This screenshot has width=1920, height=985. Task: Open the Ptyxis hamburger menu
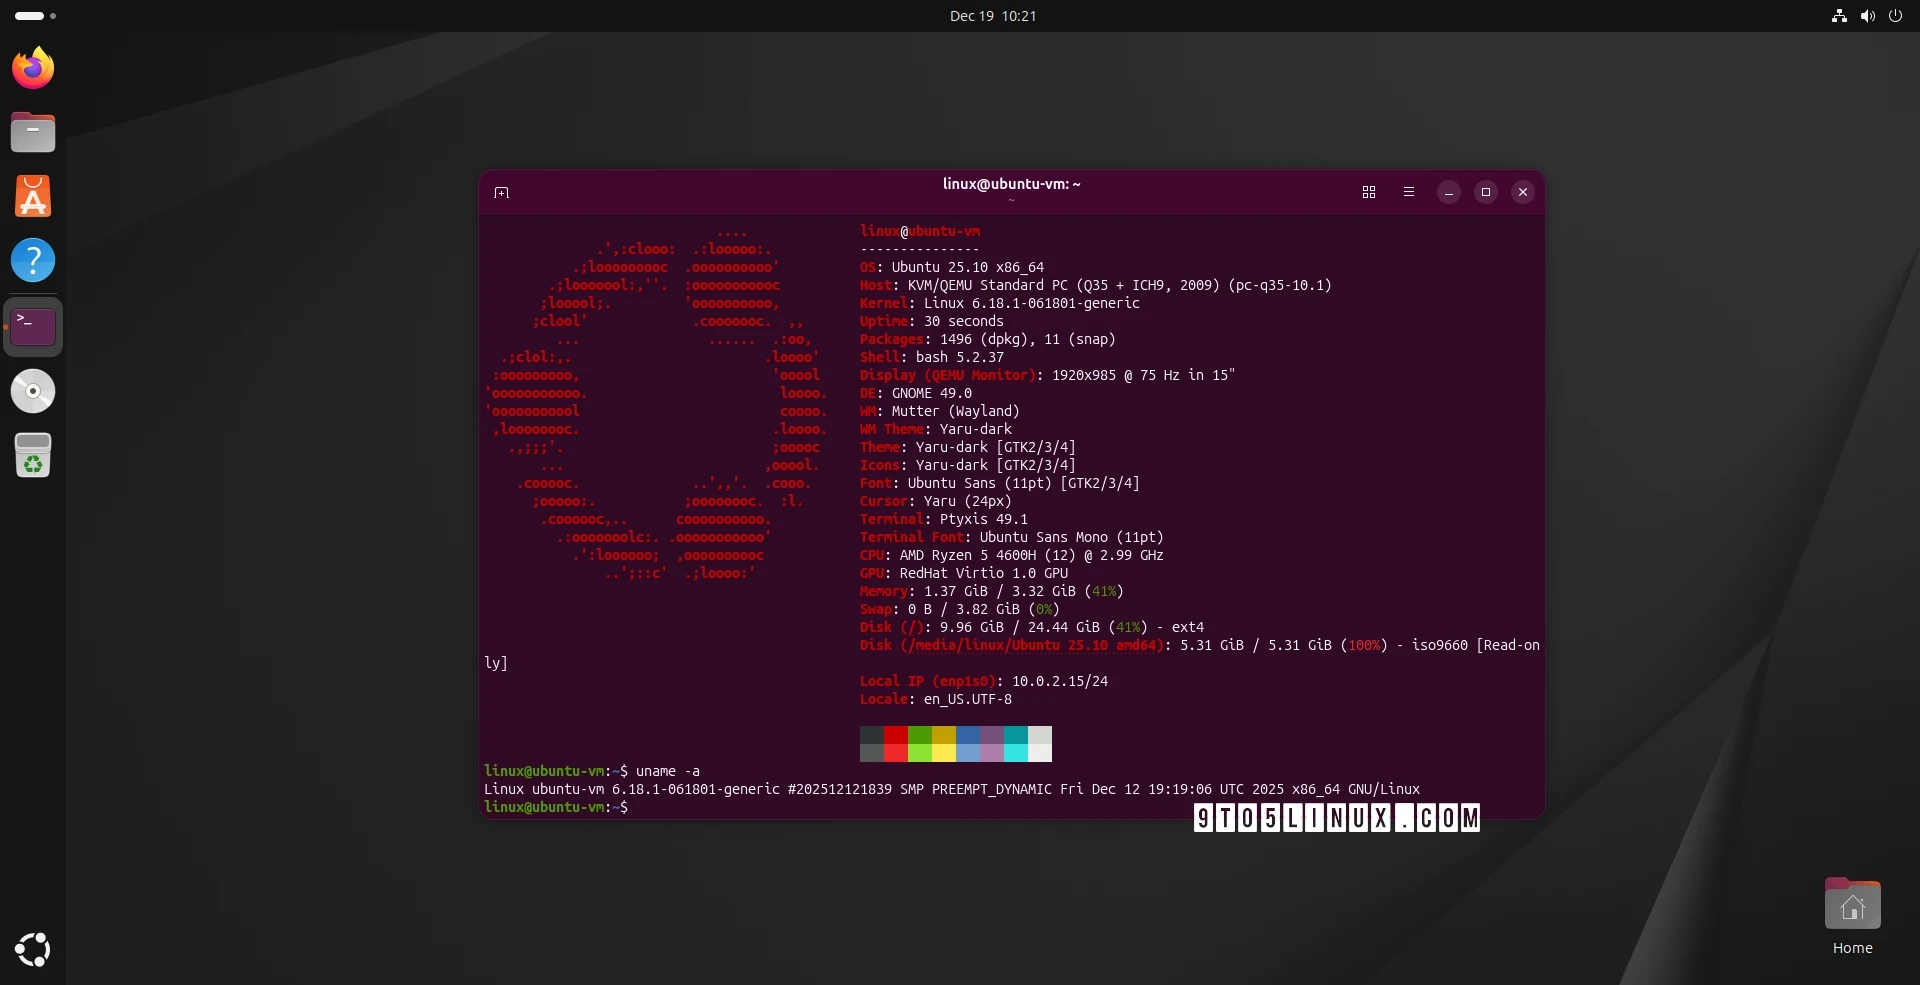click(1408, 192)
